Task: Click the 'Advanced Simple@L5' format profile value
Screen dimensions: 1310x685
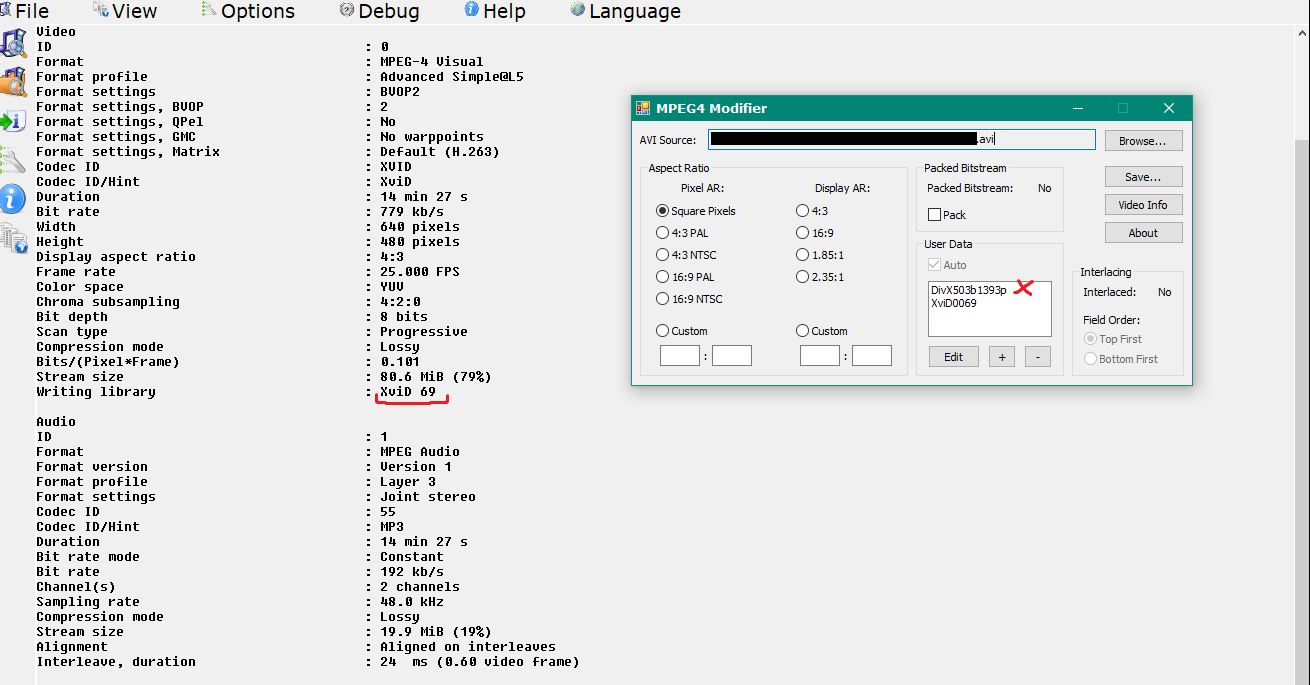Action: coord(452,77)
